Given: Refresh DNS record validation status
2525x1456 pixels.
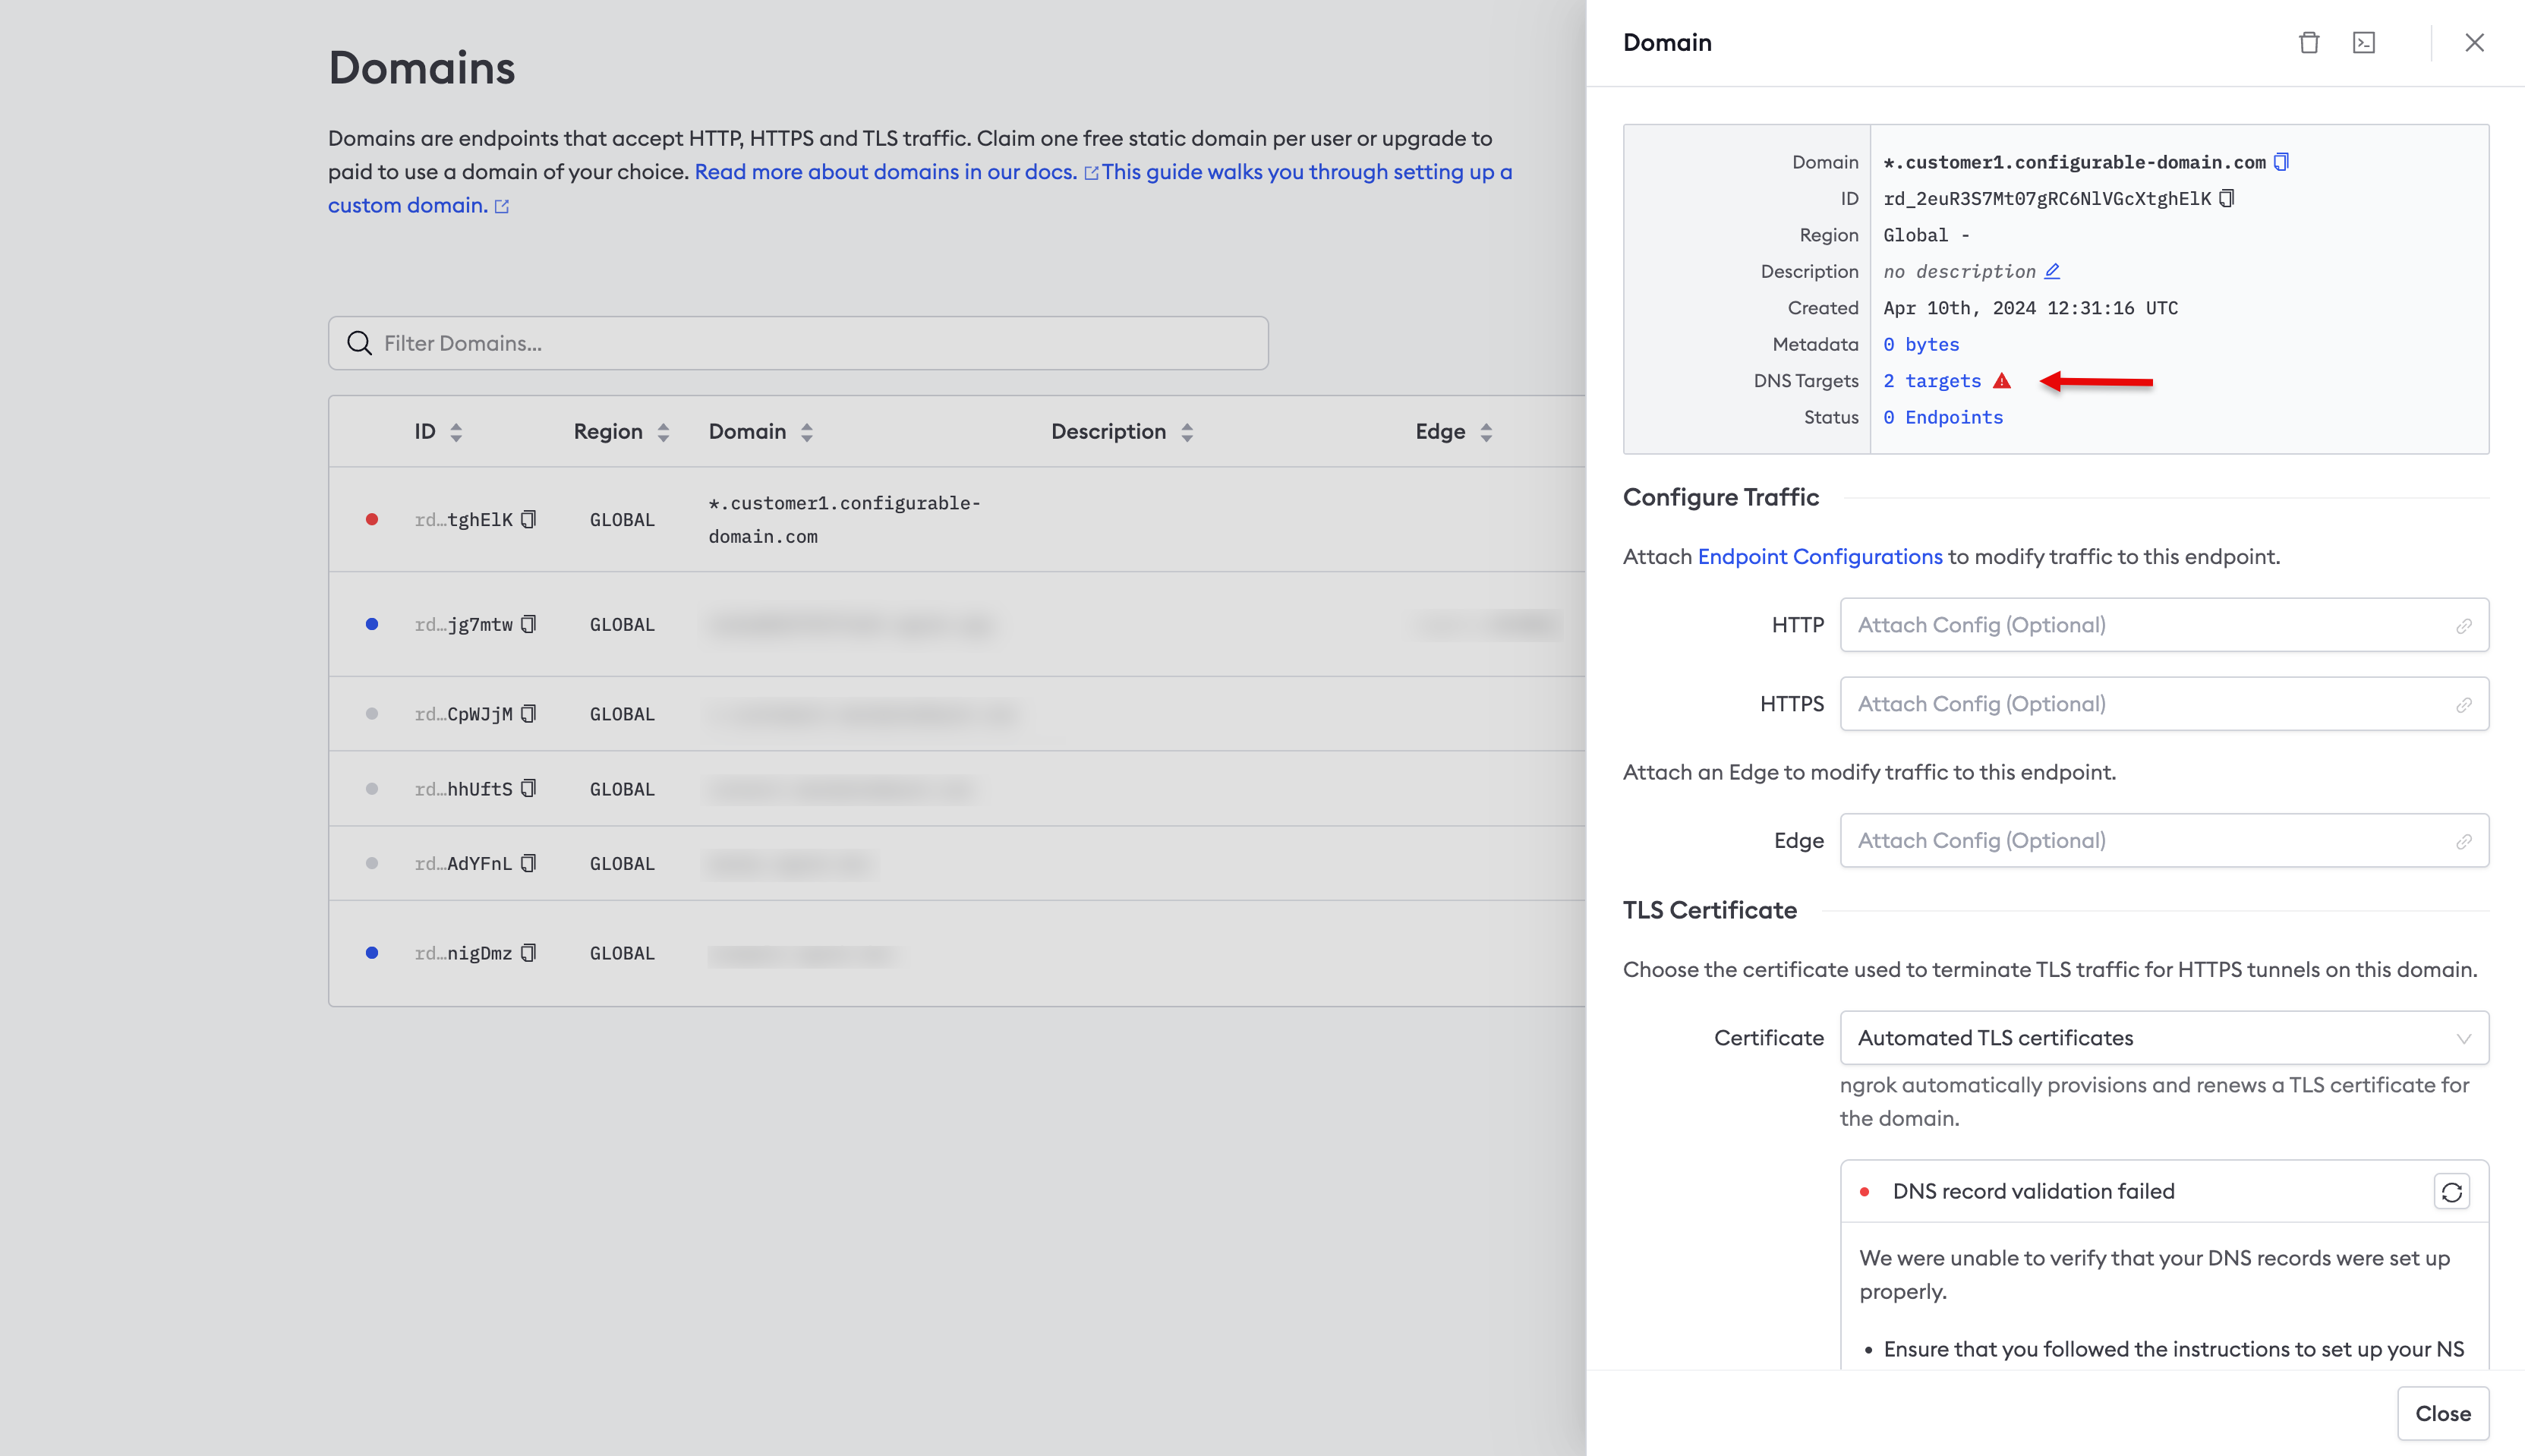Looking at the screenshot, I should (2451, 1191).
